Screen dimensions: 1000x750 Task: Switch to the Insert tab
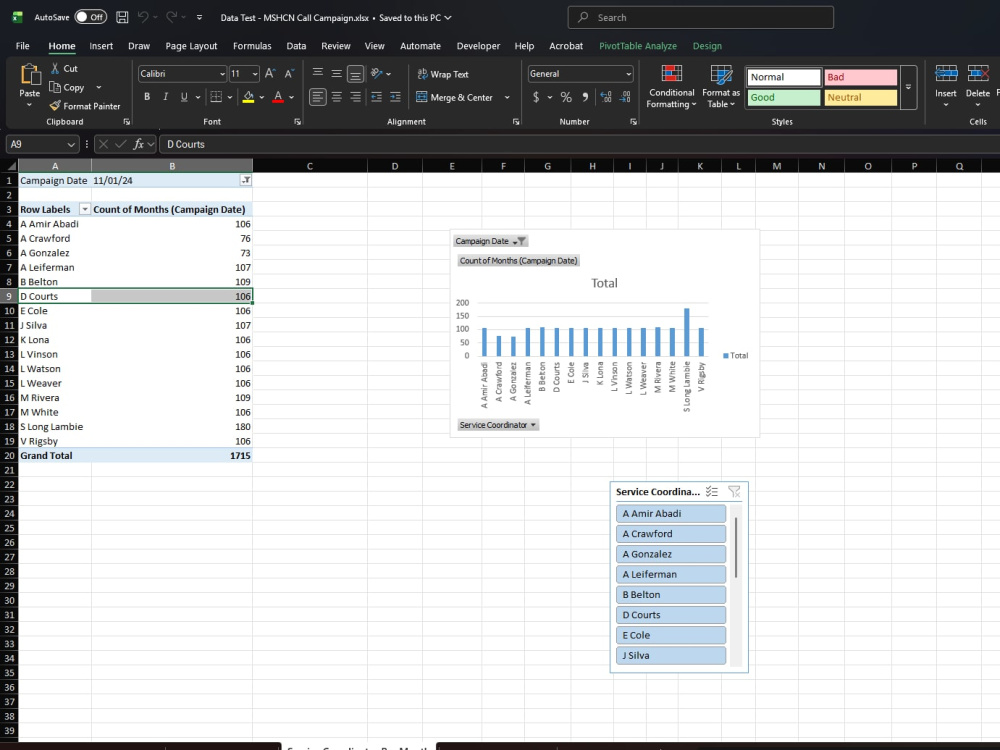tap(101, 46)
